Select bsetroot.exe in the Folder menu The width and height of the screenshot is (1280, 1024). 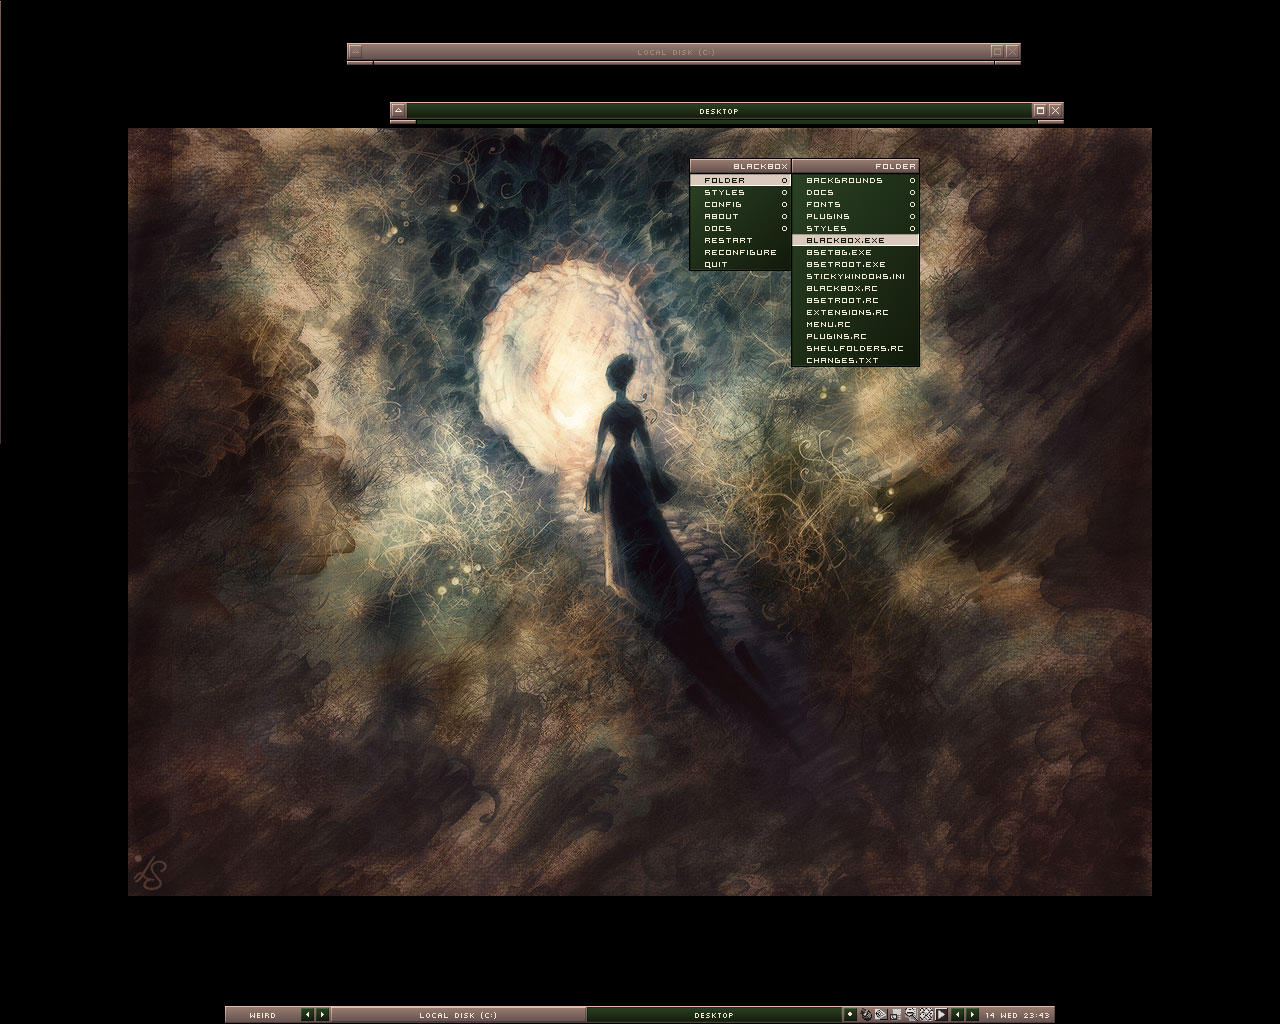click(x=855, y=264)
